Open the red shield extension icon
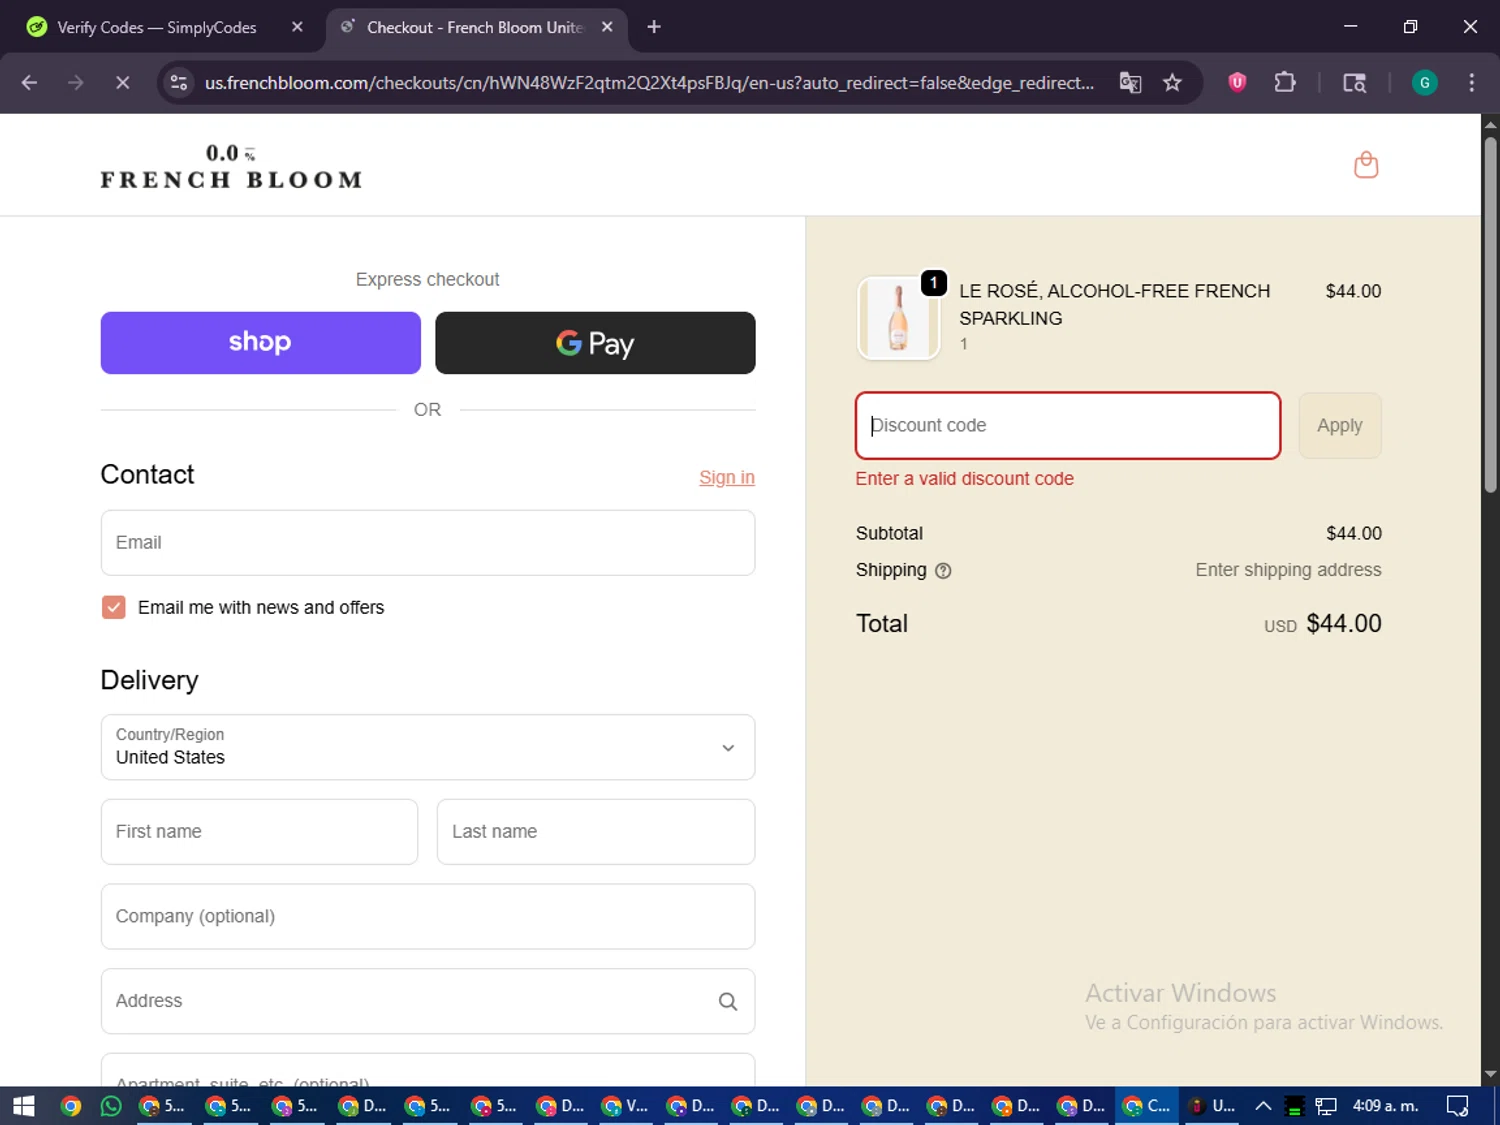 1237,83
